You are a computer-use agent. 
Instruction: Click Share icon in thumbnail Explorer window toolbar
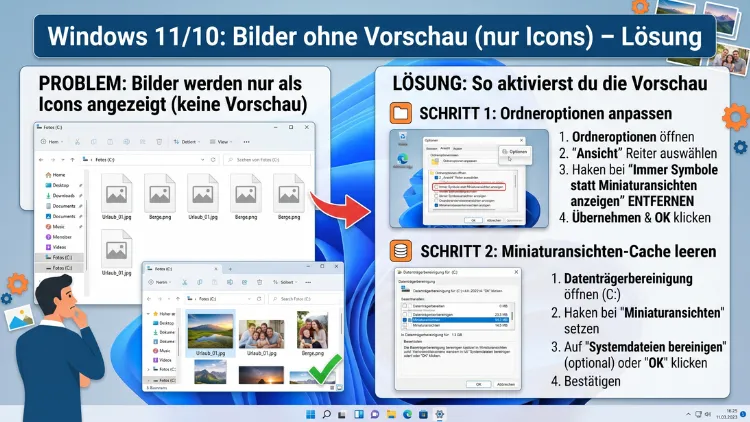click(244, 282)
